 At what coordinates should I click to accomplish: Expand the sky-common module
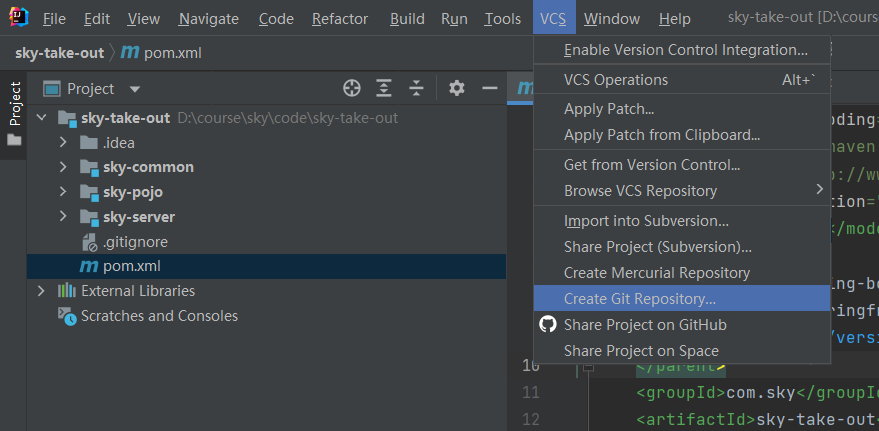(x=63, y=168)
